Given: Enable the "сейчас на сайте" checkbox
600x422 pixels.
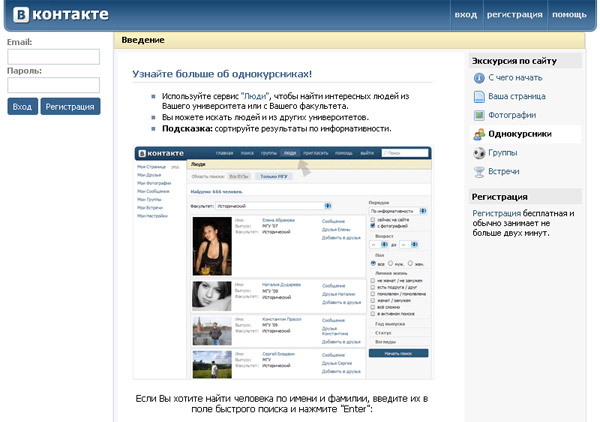Looking at the screenshot, I should coord(373,220).
